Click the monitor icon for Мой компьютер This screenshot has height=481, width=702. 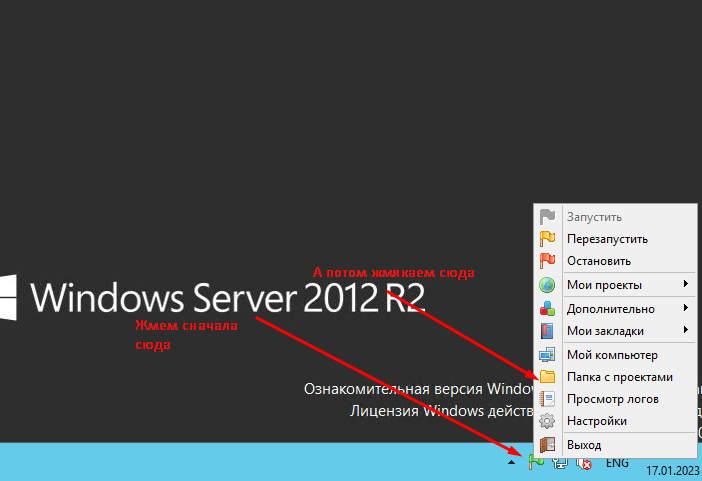pyautogui.click(x=547, y=355)
